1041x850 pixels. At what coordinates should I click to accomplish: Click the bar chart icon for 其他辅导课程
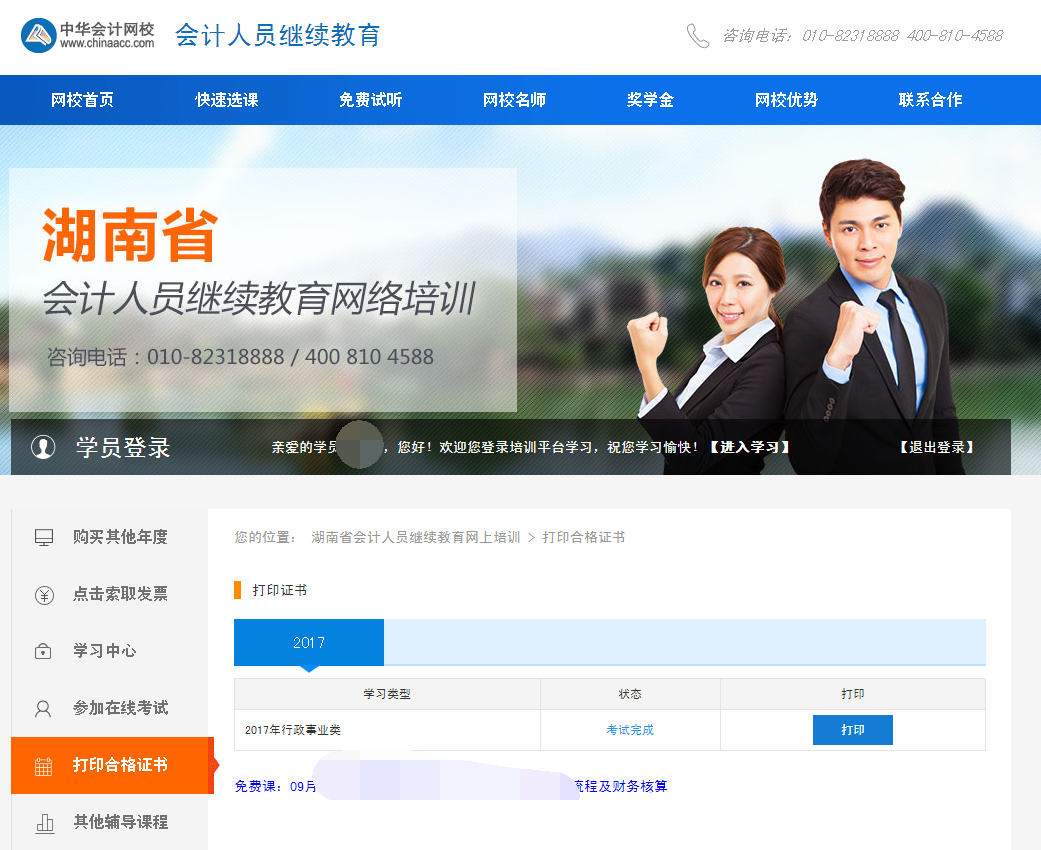[x=44, y=823]
